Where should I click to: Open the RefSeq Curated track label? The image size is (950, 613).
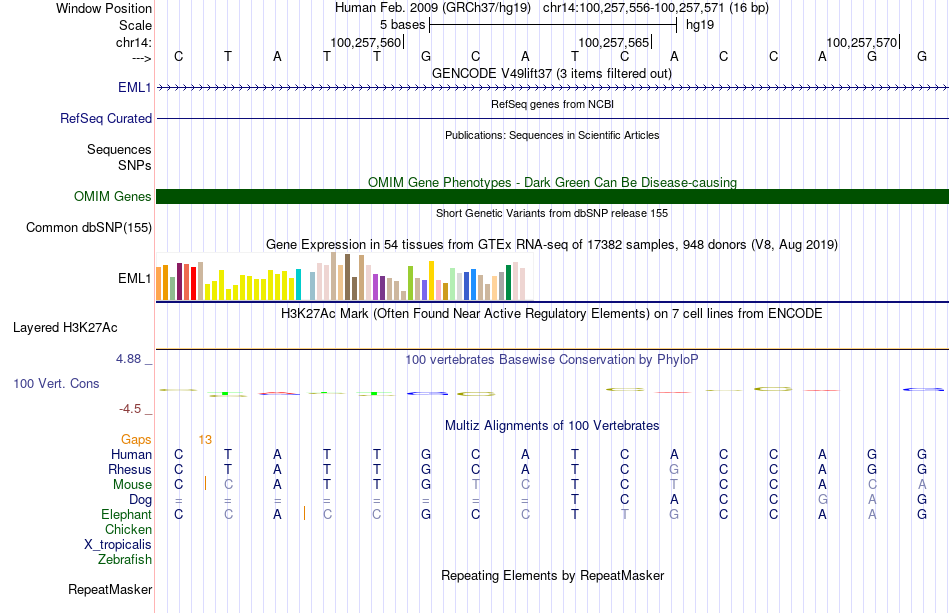pyautogui.click(x=106, y=118)
